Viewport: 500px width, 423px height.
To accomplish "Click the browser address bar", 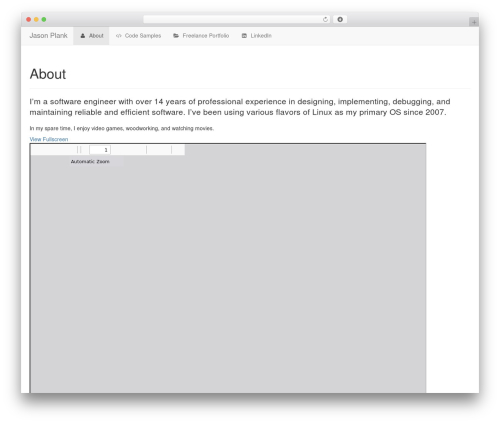I will pyautogui.click(x=237, y=19).
